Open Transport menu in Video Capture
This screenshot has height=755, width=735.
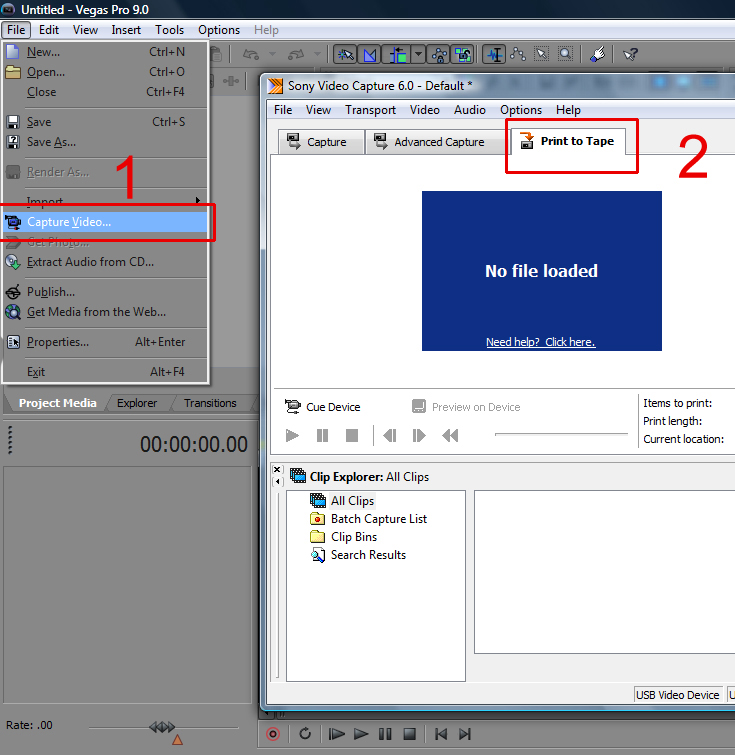pyautogui.click(x=370, y=110)
